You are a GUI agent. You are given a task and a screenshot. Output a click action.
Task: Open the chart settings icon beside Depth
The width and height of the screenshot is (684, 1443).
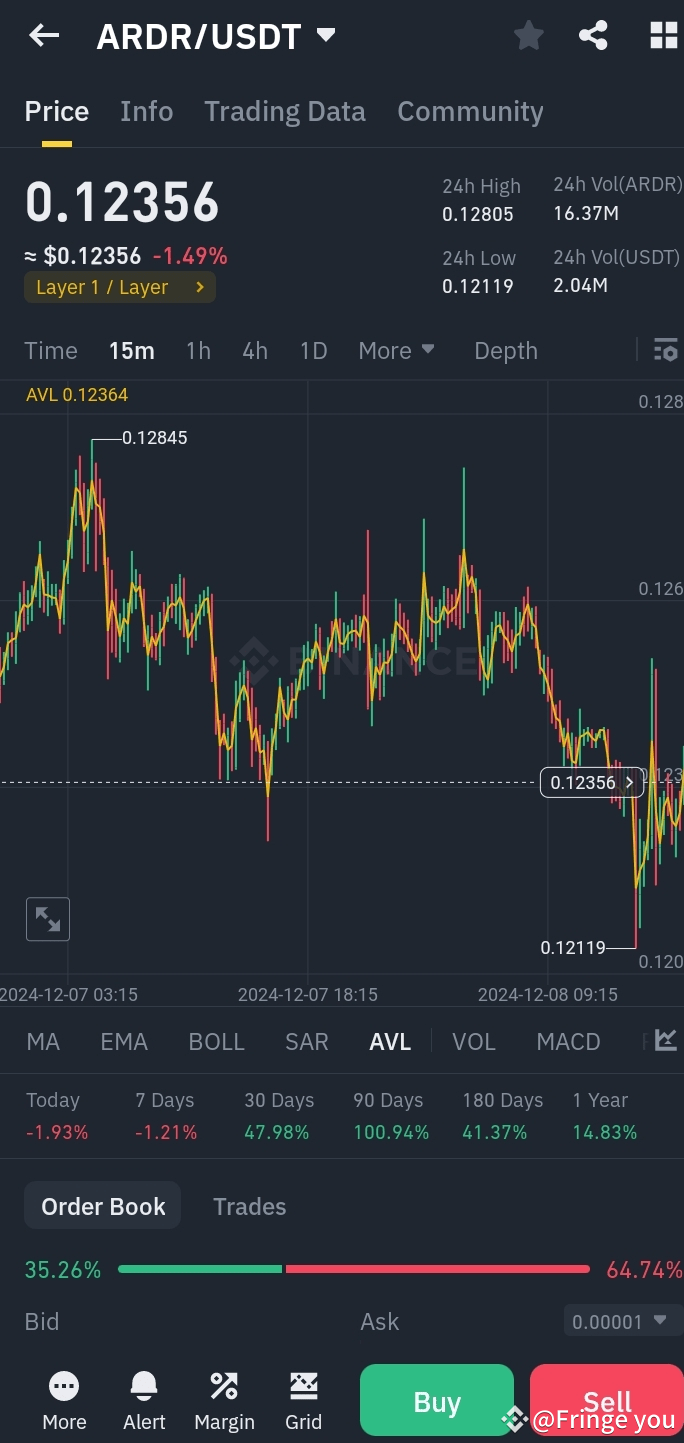click(x=664, y=350)
